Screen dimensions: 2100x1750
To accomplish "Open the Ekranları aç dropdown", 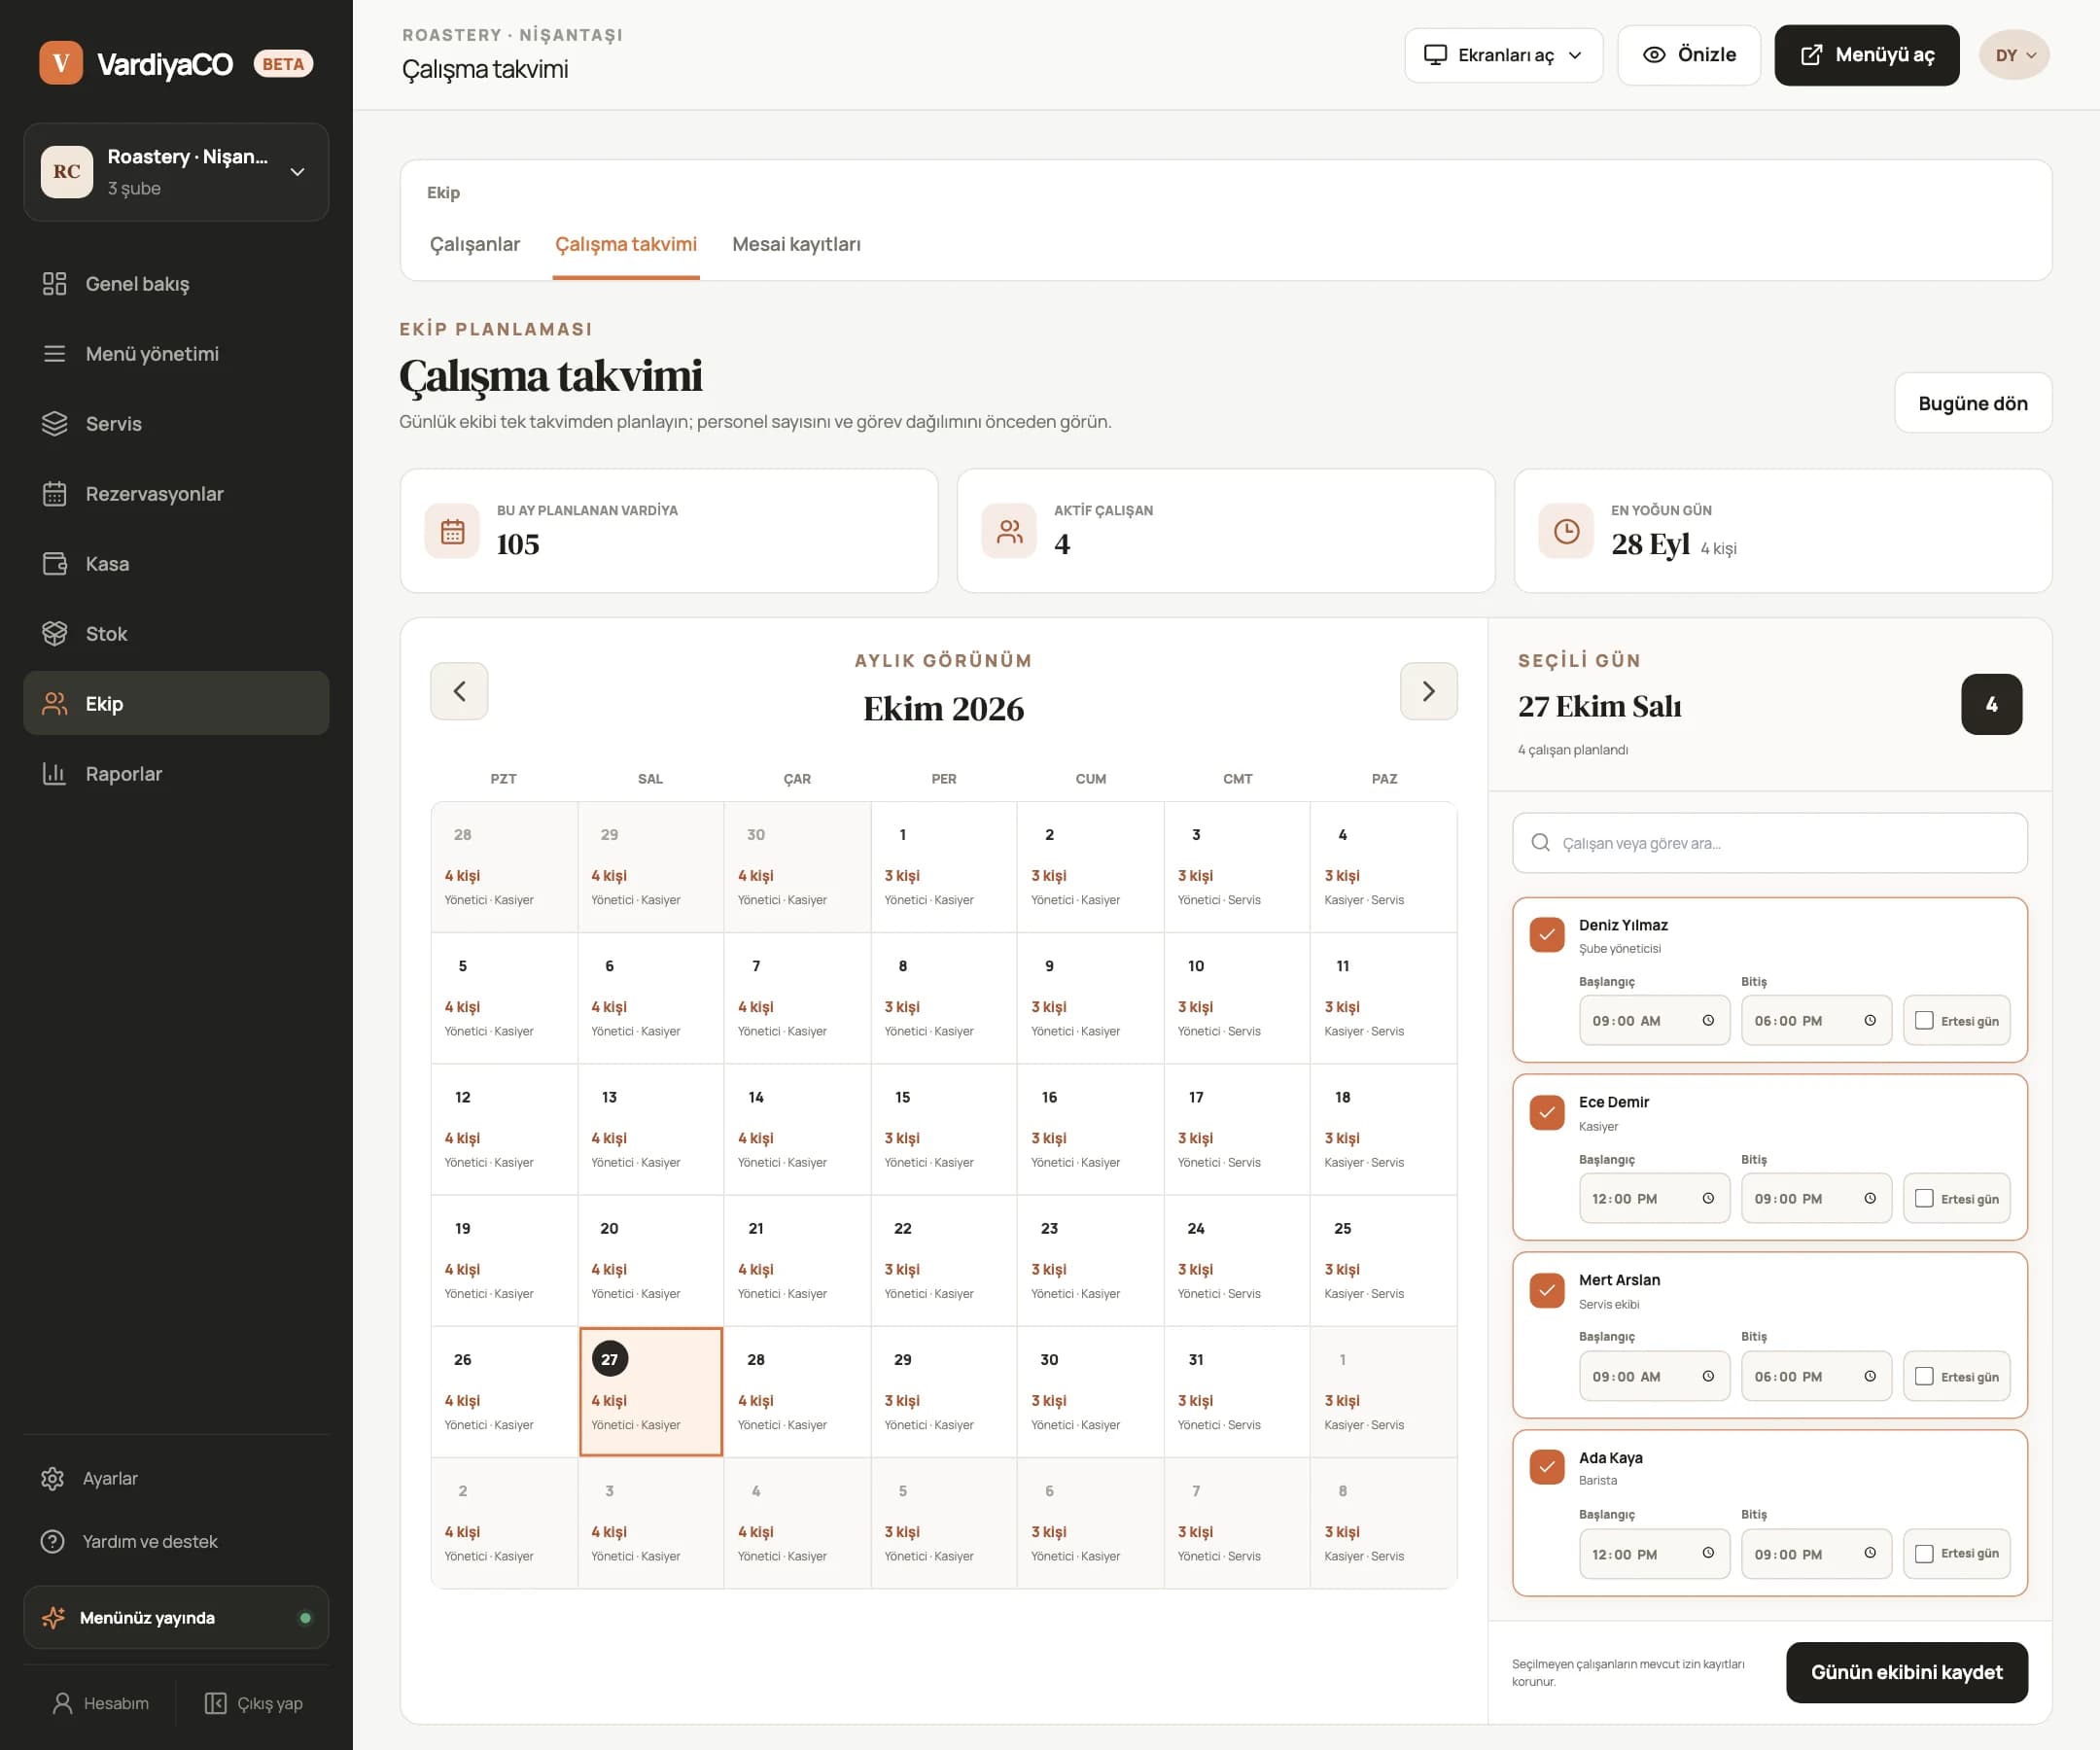I will (1503, 55).
